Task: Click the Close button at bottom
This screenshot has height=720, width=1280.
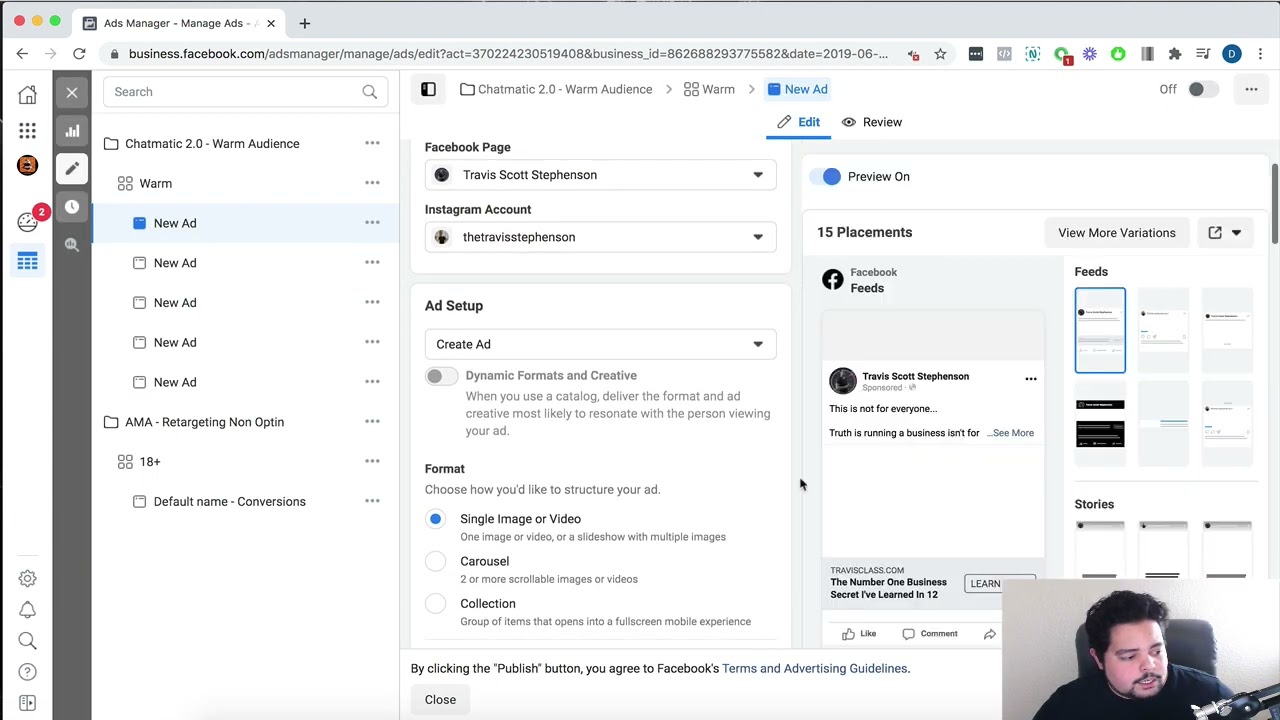Action: 440,700
